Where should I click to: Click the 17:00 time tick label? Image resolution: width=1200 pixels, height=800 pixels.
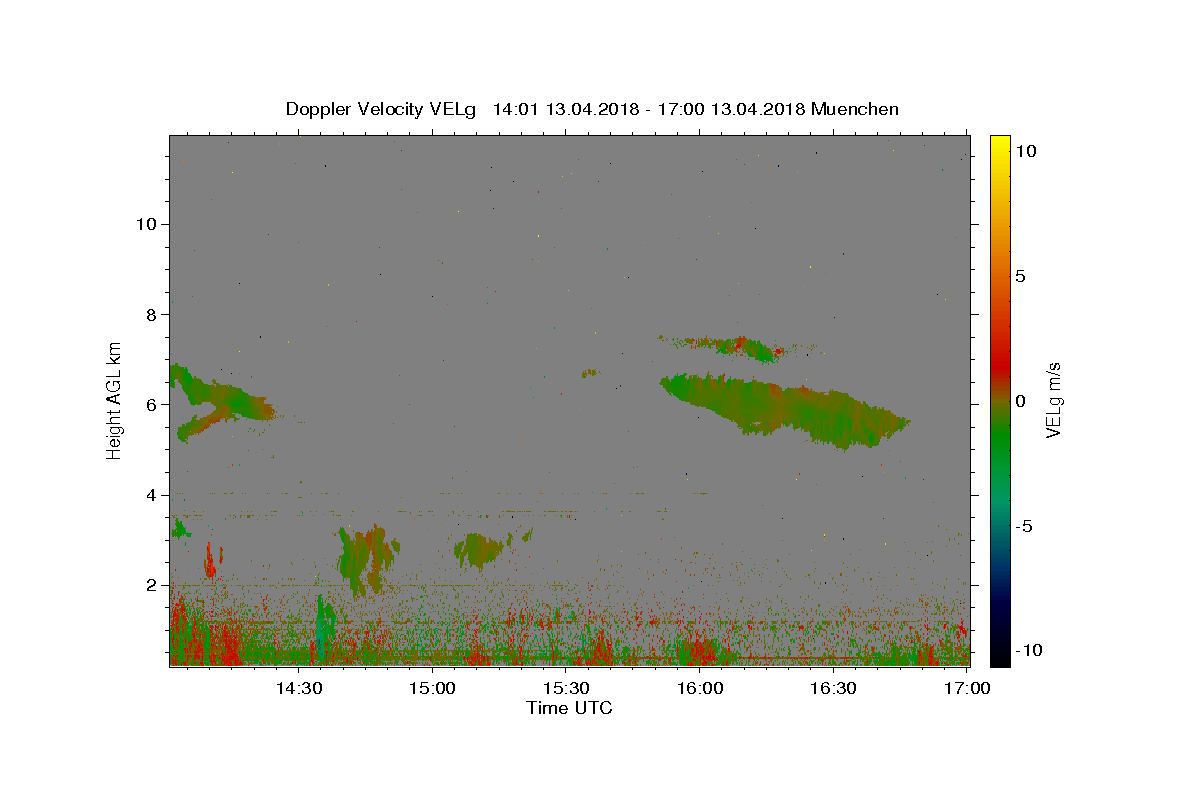(967, 688)
